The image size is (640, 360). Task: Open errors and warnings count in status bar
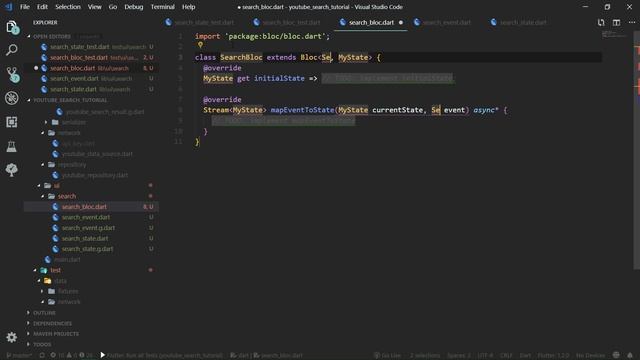pos(71,355)
